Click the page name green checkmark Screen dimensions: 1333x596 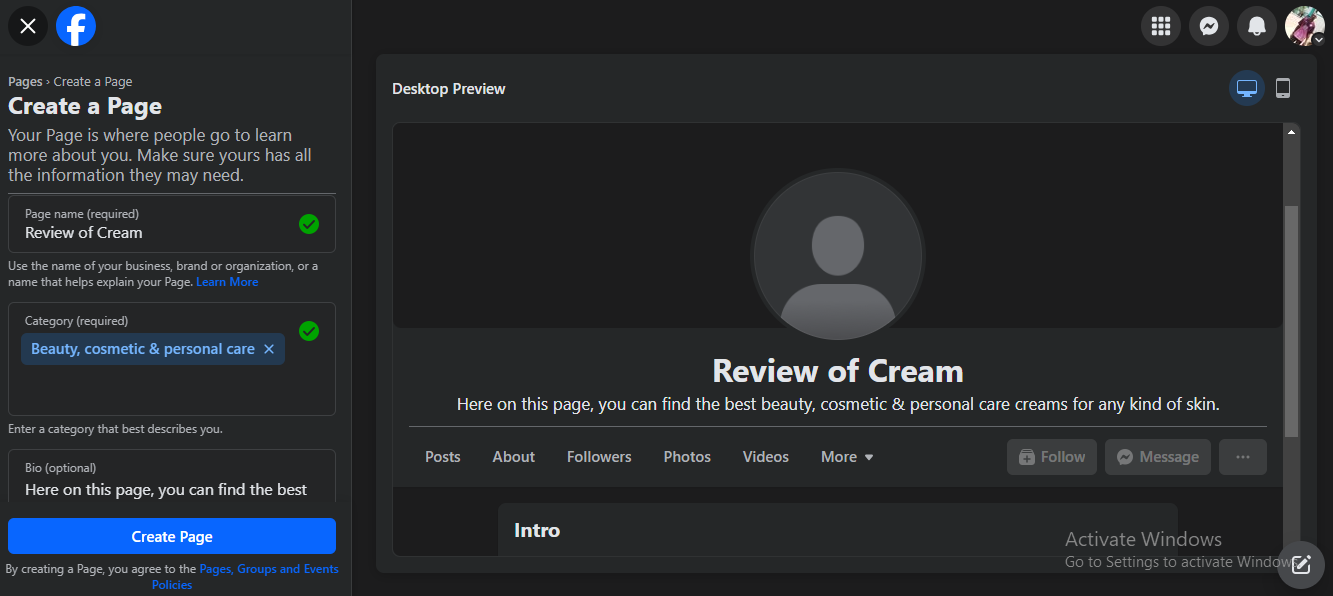pyautogui.click(x=309, y=224)
